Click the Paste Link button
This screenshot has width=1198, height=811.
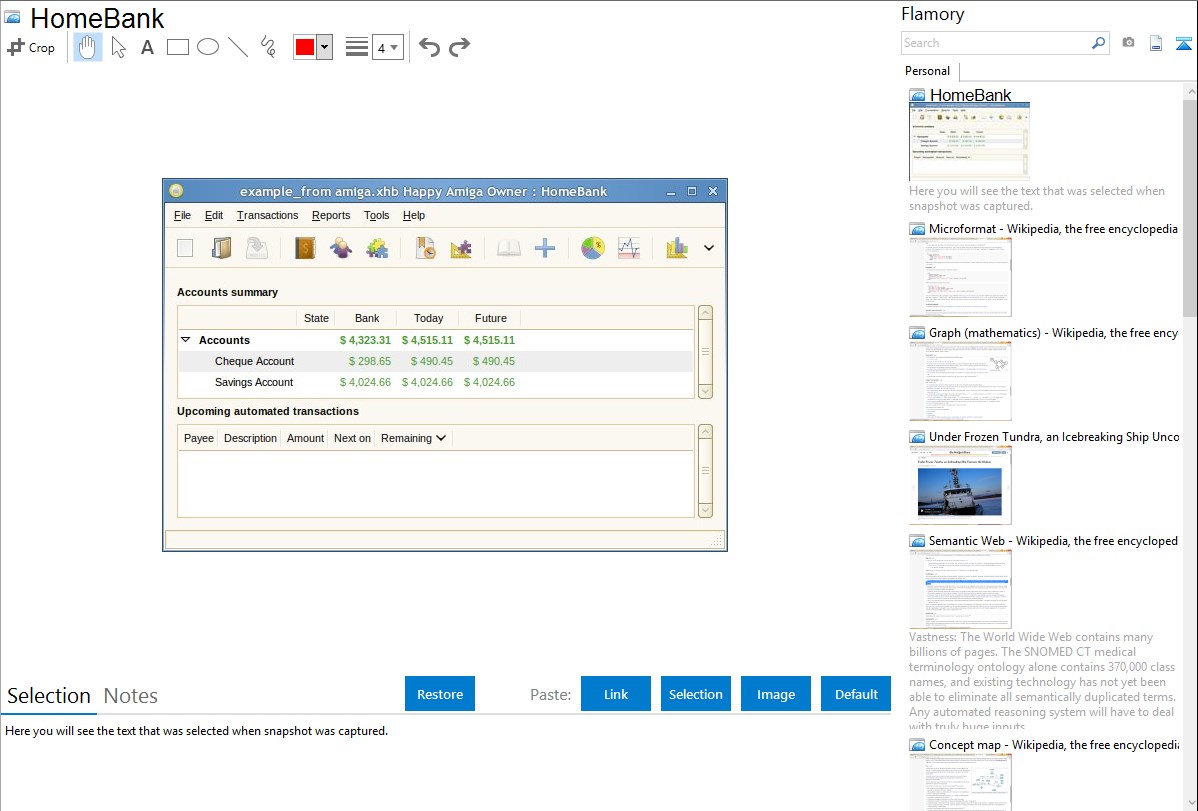coord(616,694)
